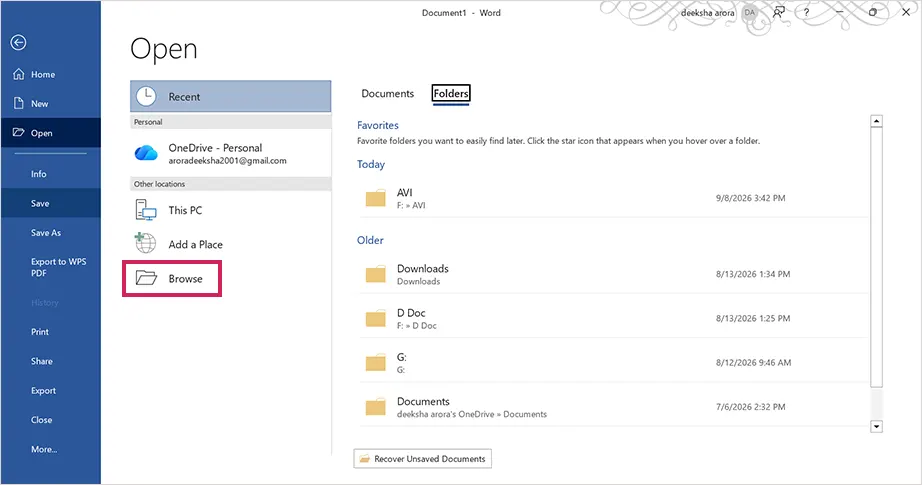Minimize the Word window
The image size is (922, 485).
point(839,12)
